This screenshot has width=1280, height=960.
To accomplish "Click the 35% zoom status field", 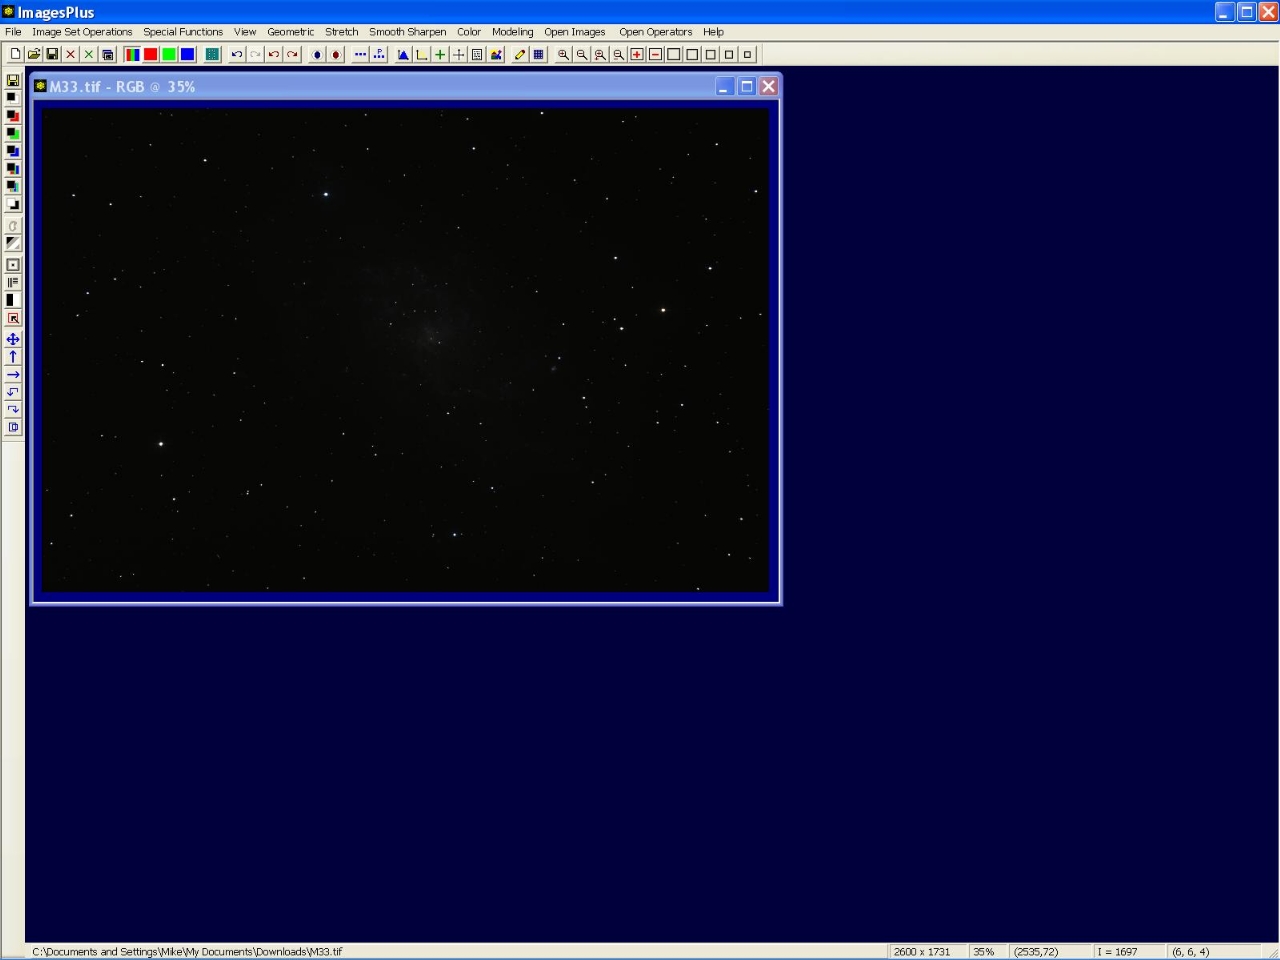I will 987,952.
